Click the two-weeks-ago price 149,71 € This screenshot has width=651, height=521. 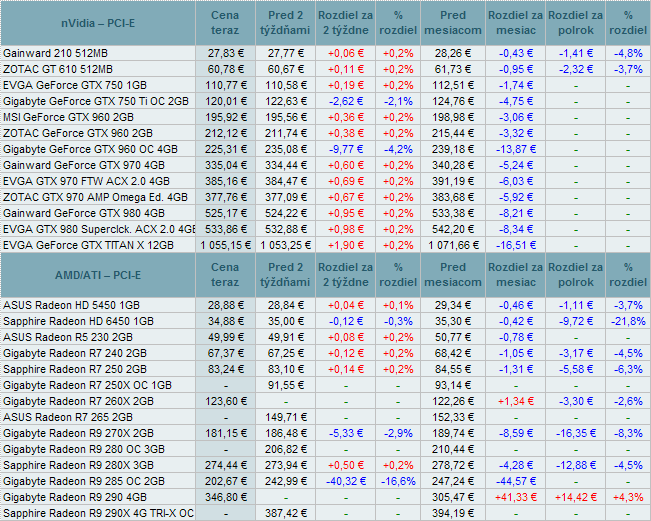pos(286,417)
